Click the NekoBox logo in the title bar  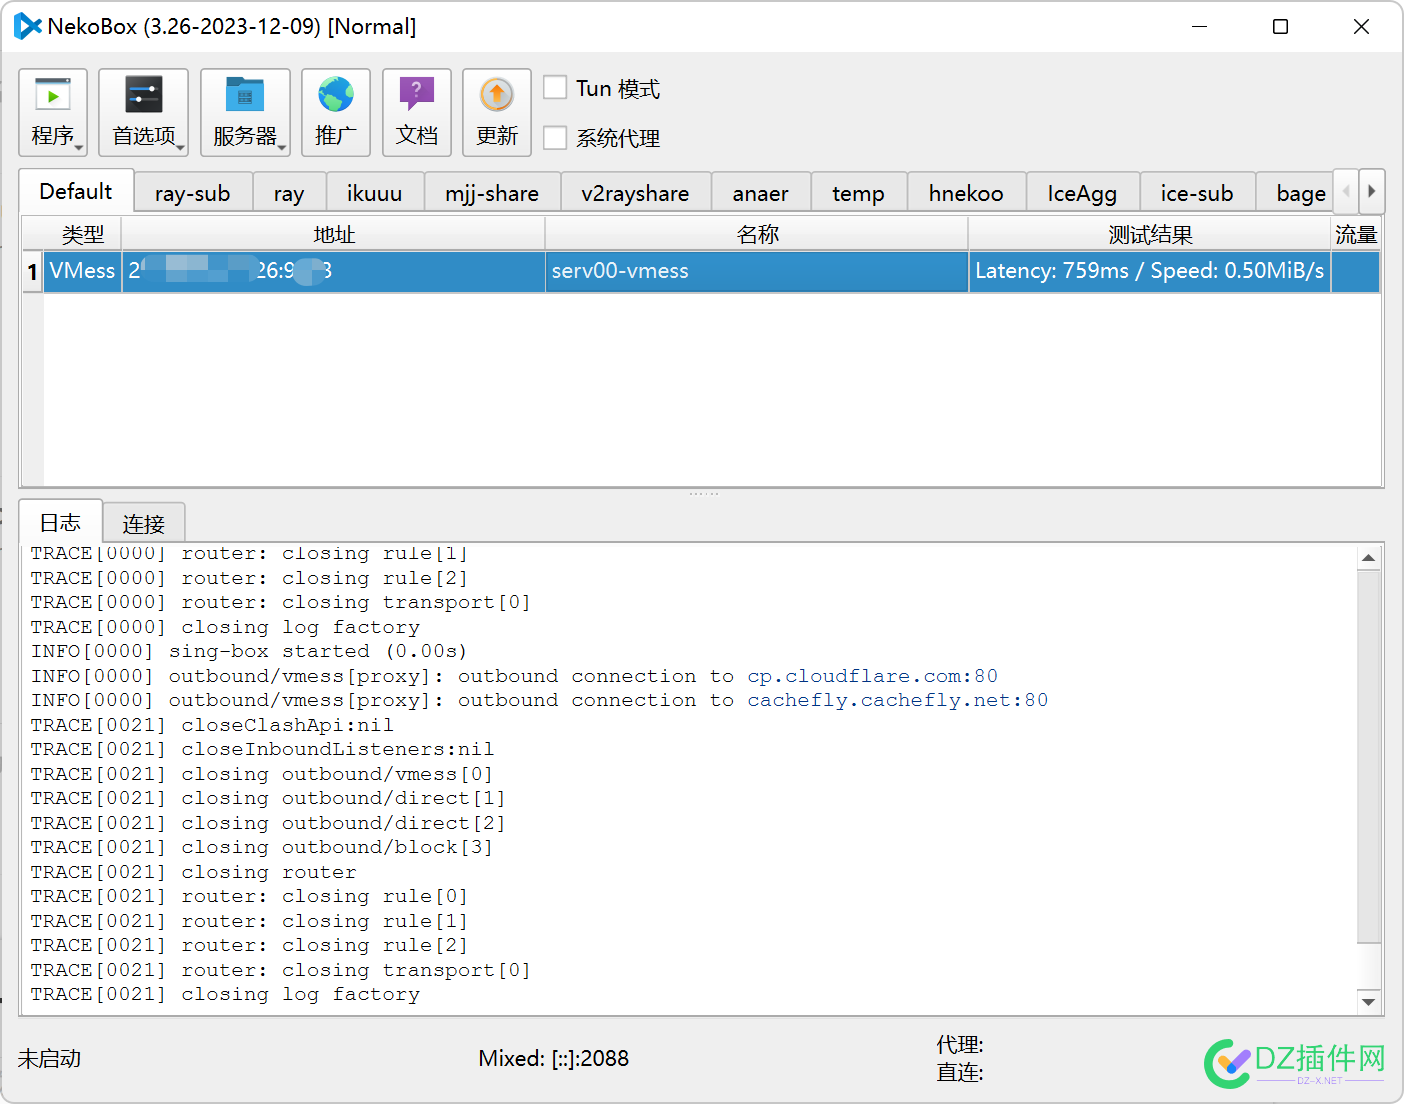(27, 27)
